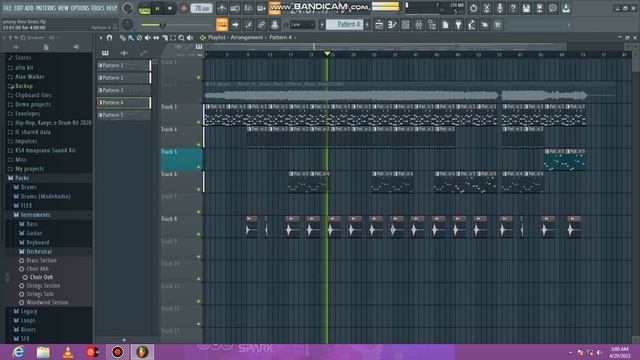
Task: Open the Mixer from main toolbar
Action: click(419, 25)
